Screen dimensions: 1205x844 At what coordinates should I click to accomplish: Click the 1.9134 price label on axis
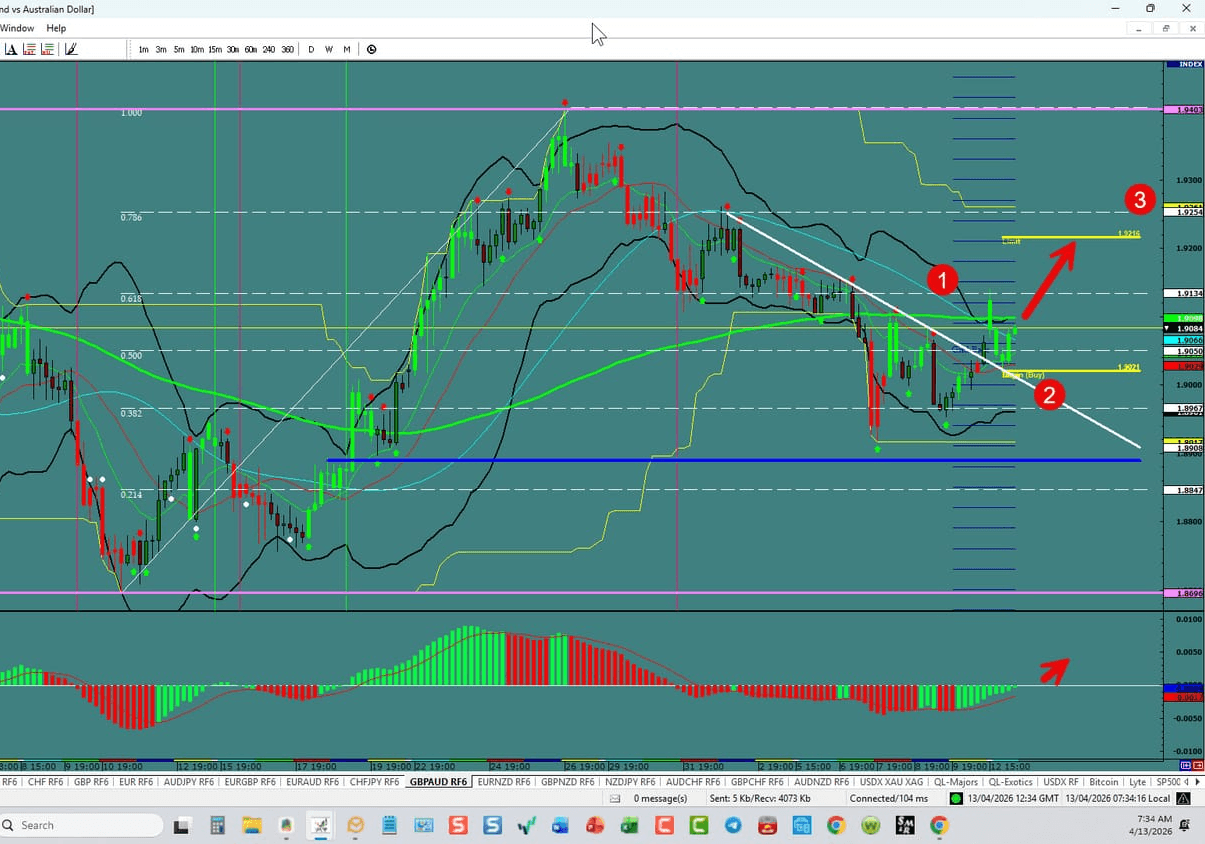pos(1184,293)
